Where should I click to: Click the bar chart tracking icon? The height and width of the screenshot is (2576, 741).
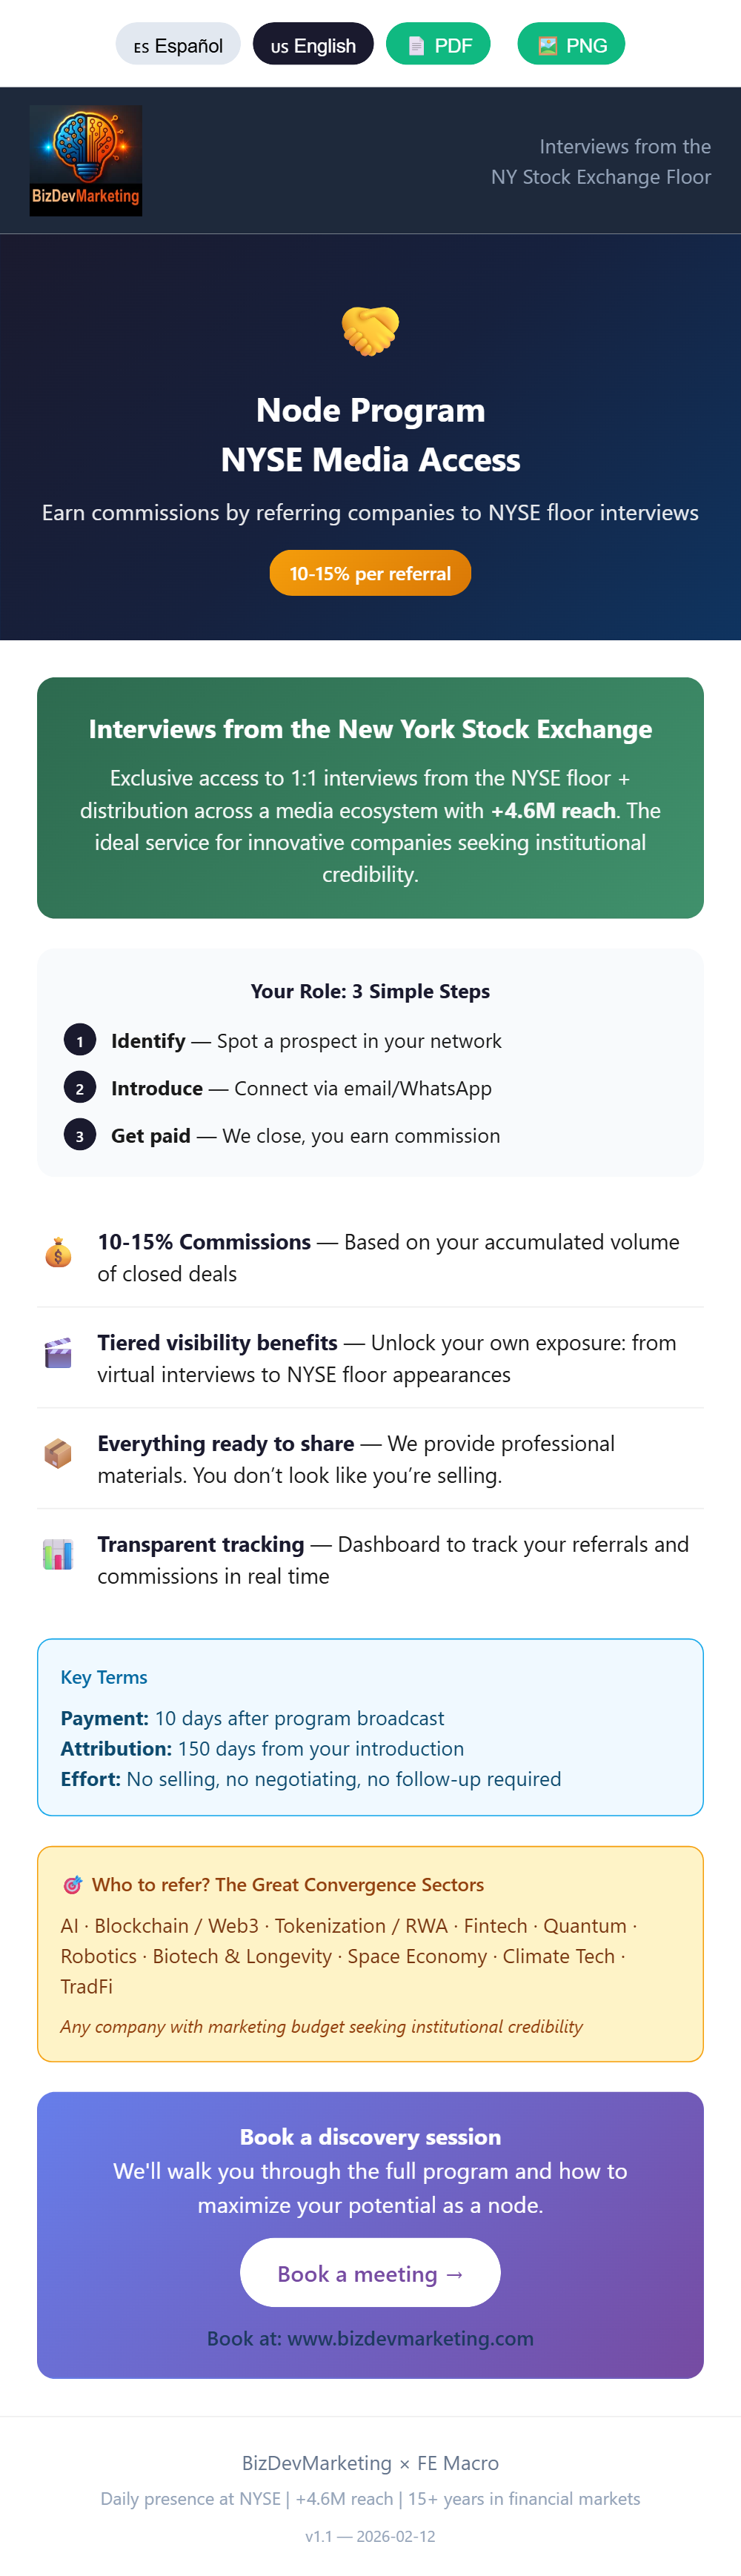pyautogui.click(x=58, y=1554)
